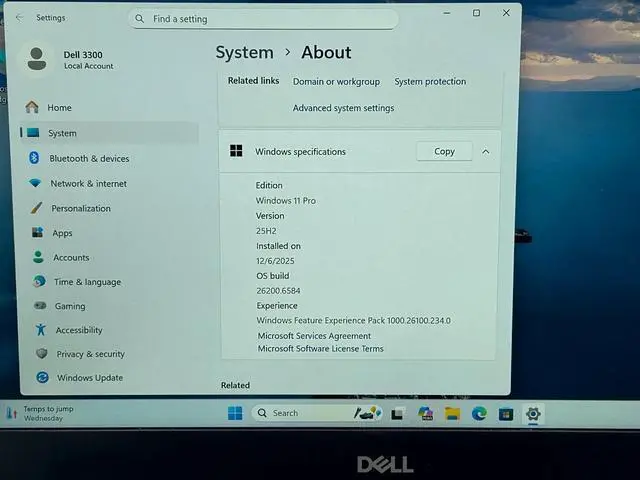Viewport: 640px width, 480px height.
Task: Select the Gaming settings section
Action: (69, 306)
